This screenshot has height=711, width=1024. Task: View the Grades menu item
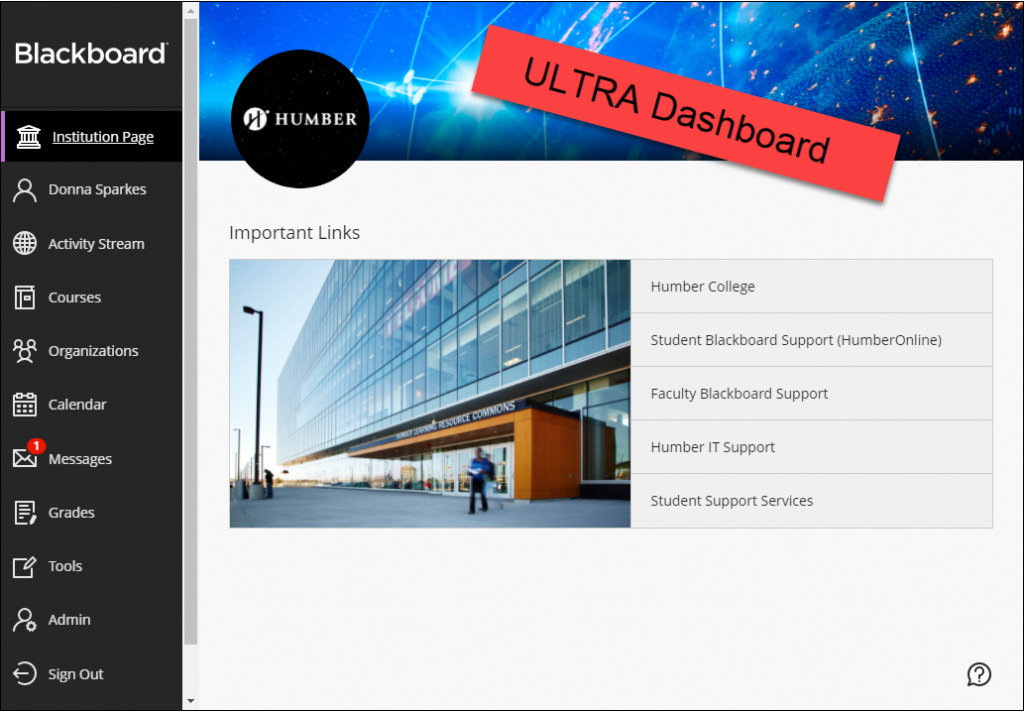(x=92, y=513)
